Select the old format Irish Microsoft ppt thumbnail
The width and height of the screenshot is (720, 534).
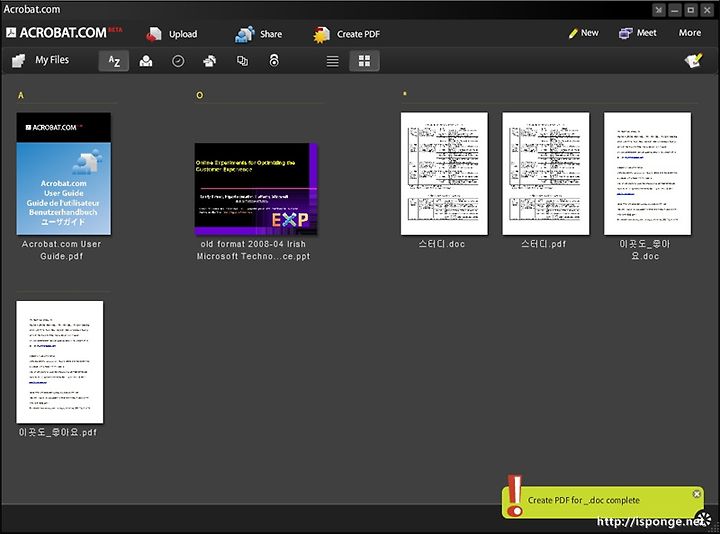pyautogui.click(x=256, y=189)
